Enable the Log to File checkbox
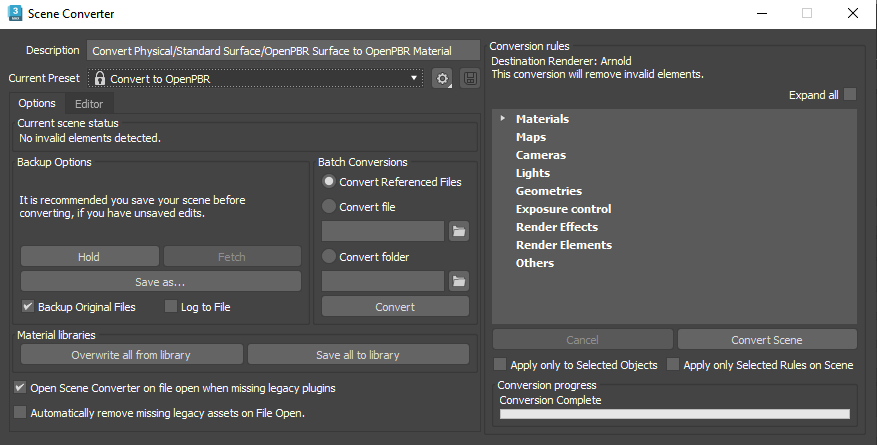Screen dimensions: 877x445 click(x=171, y=307)
